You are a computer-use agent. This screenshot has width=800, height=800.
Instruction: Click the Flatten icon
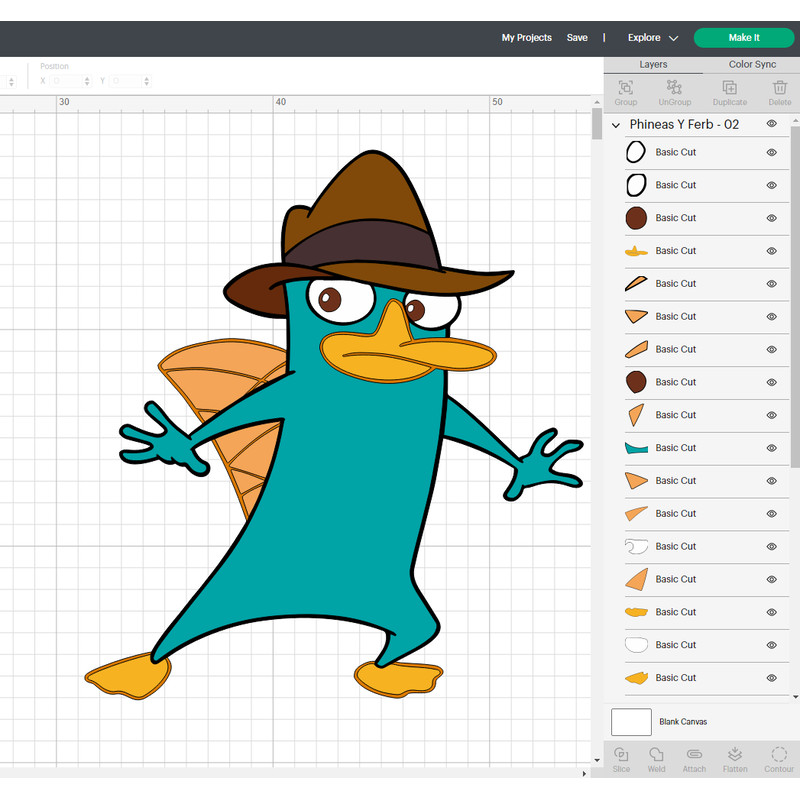pyautogui.click(x=735, y=758)
